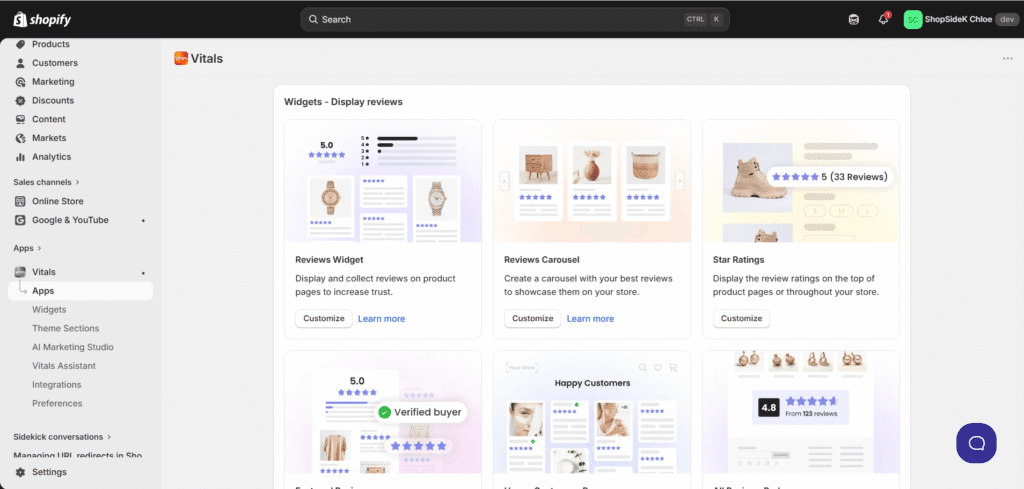Click the Content icon in the sidebar
This screenshot has width=1024, height=489.
tap(20, 119)
